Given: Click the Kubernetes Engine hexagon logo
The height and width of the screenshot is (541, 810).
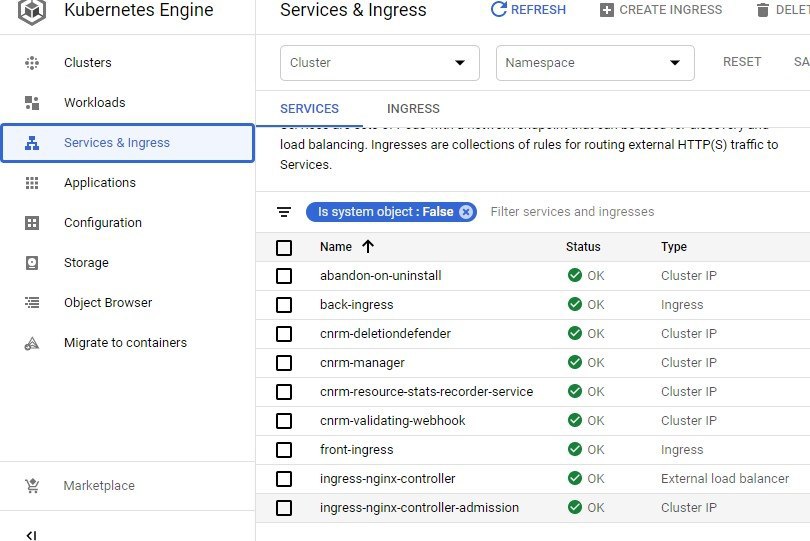Looking at the screenshot, I should click(x=32, y=11).
